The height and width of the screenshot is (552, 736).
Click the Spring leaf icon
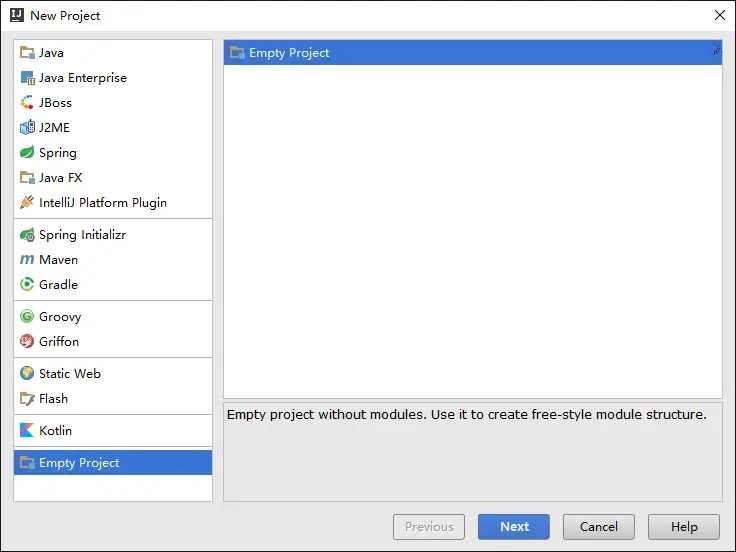[x=27, y=153]
